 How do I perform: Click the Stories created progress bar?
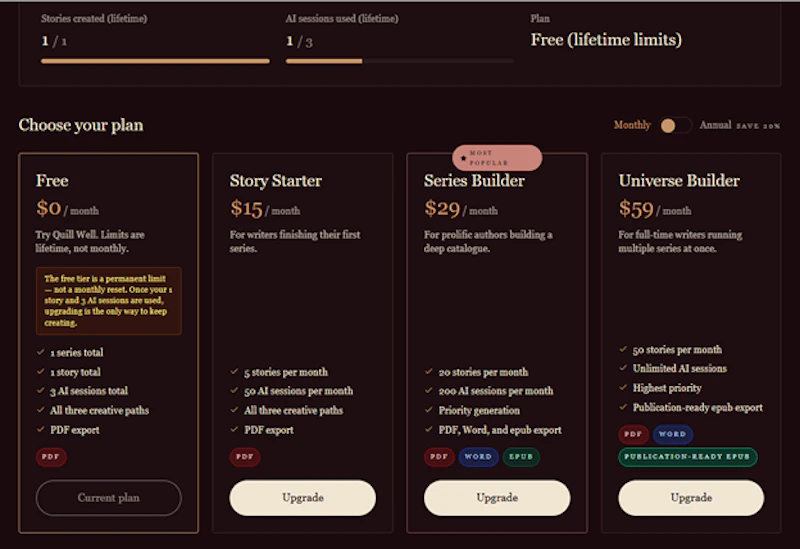[155, 61]
